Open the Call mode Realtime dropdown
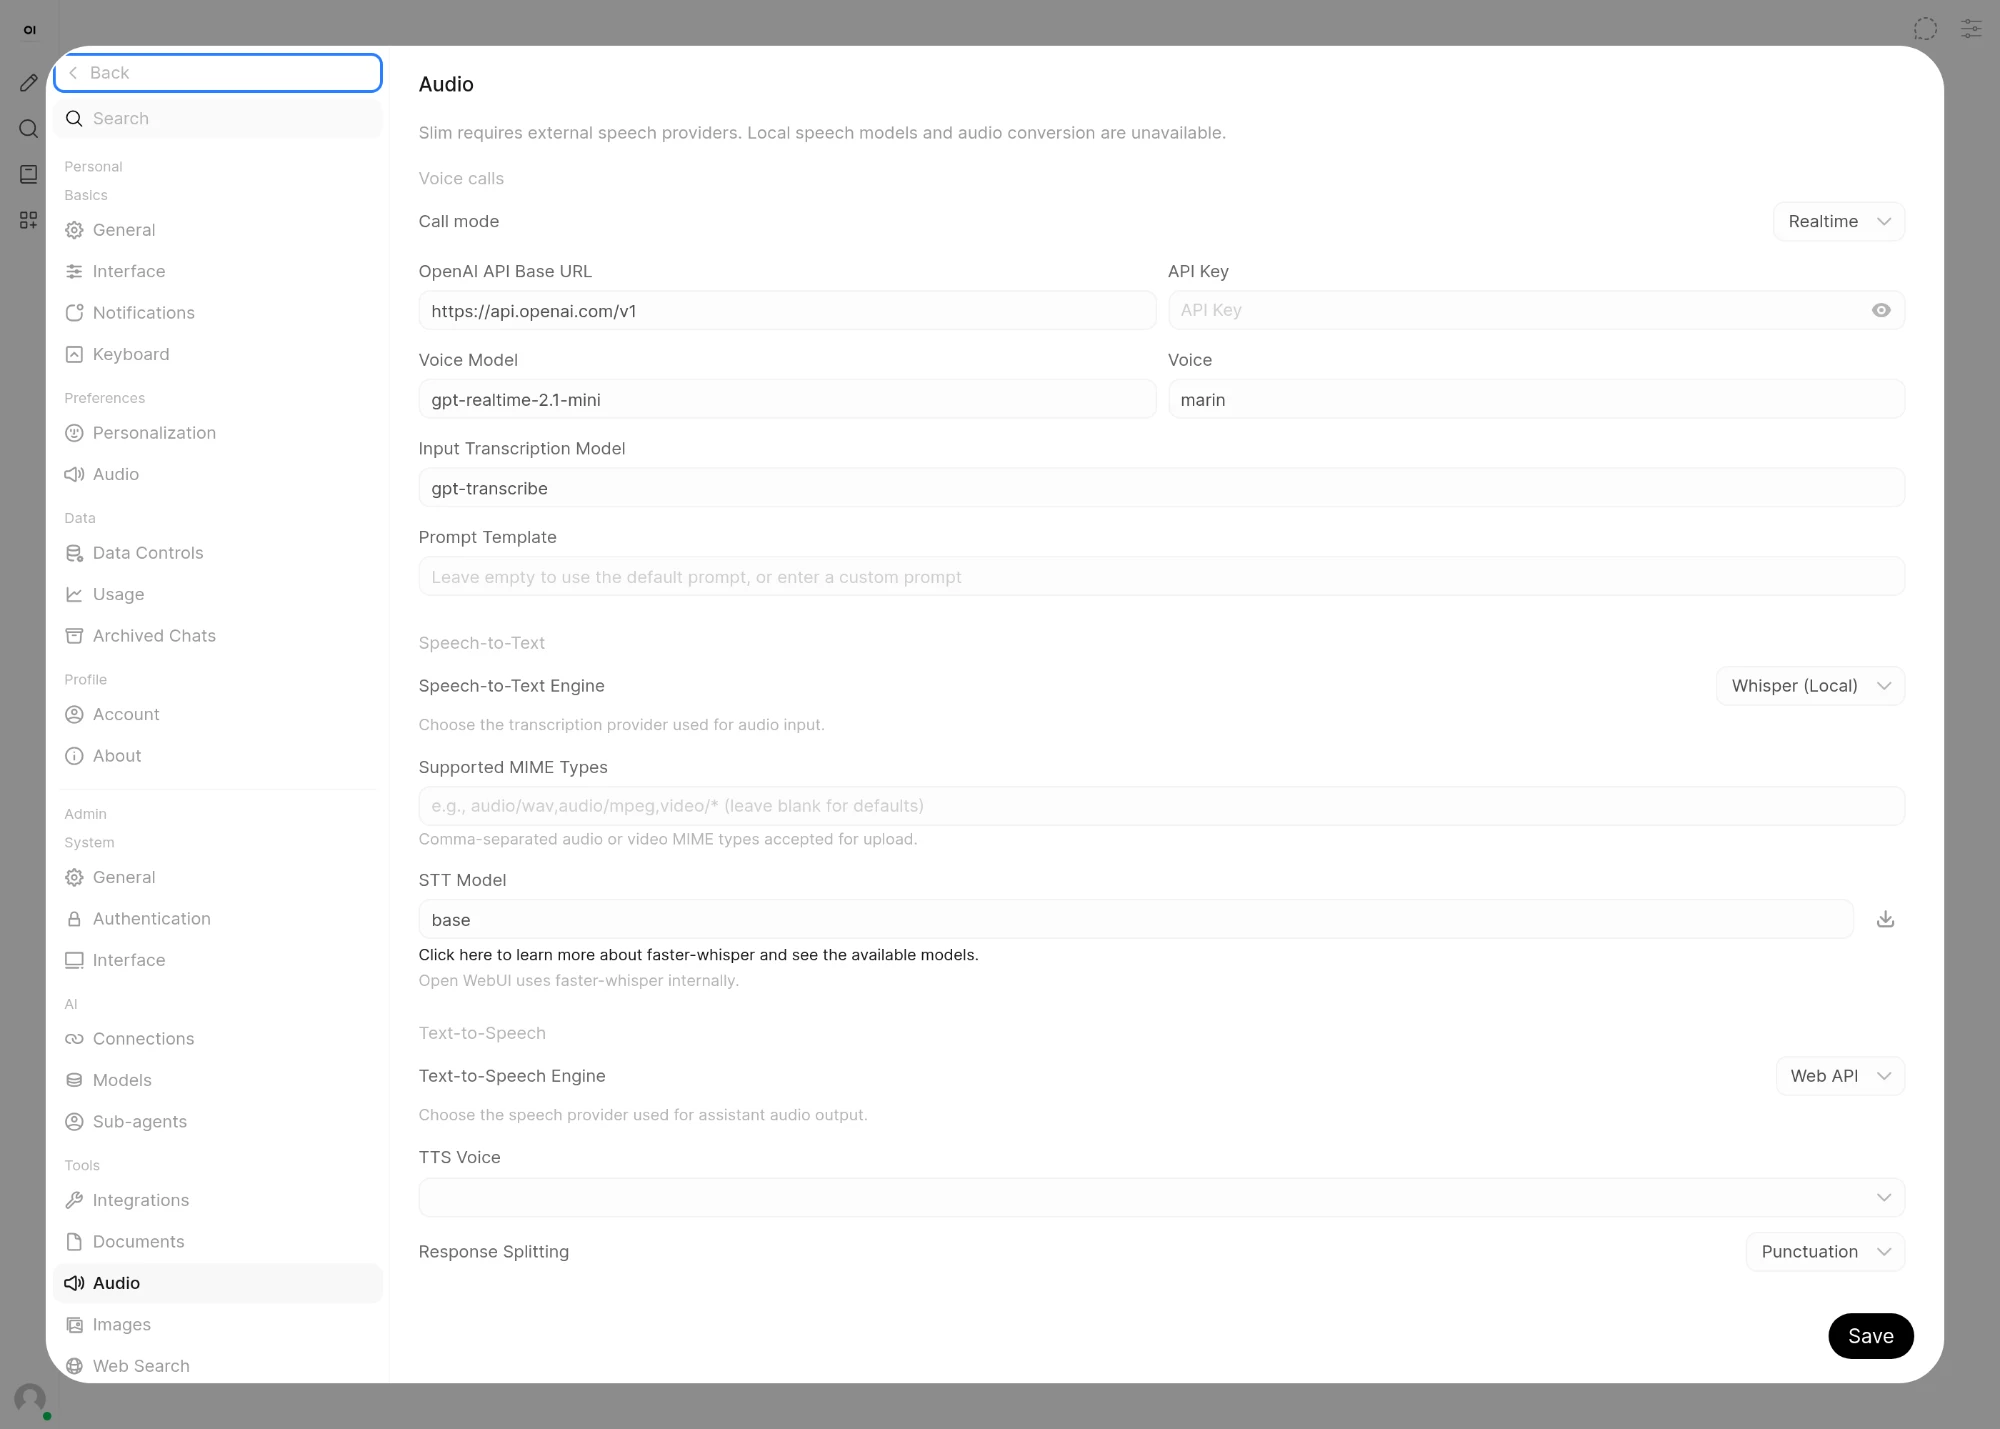 coord(1839,221)
